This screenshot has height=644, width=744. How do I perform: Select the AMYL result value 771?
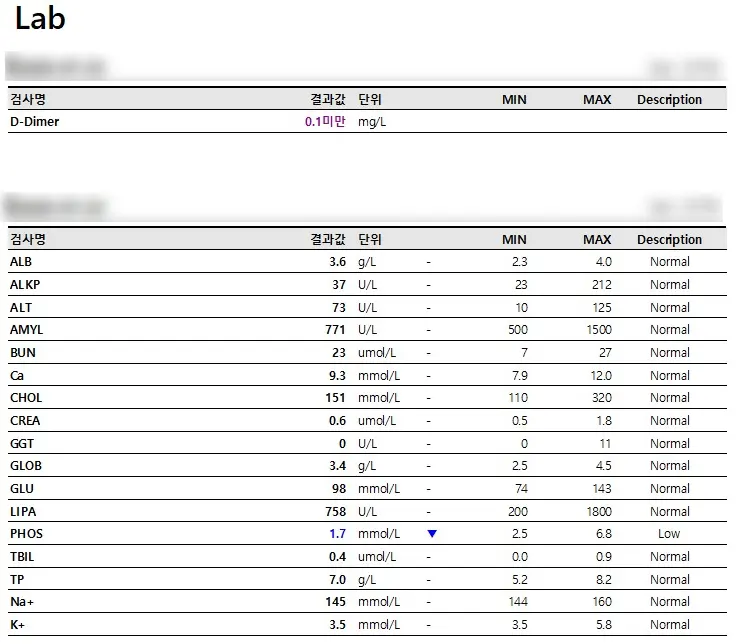(x=335, y=330)
